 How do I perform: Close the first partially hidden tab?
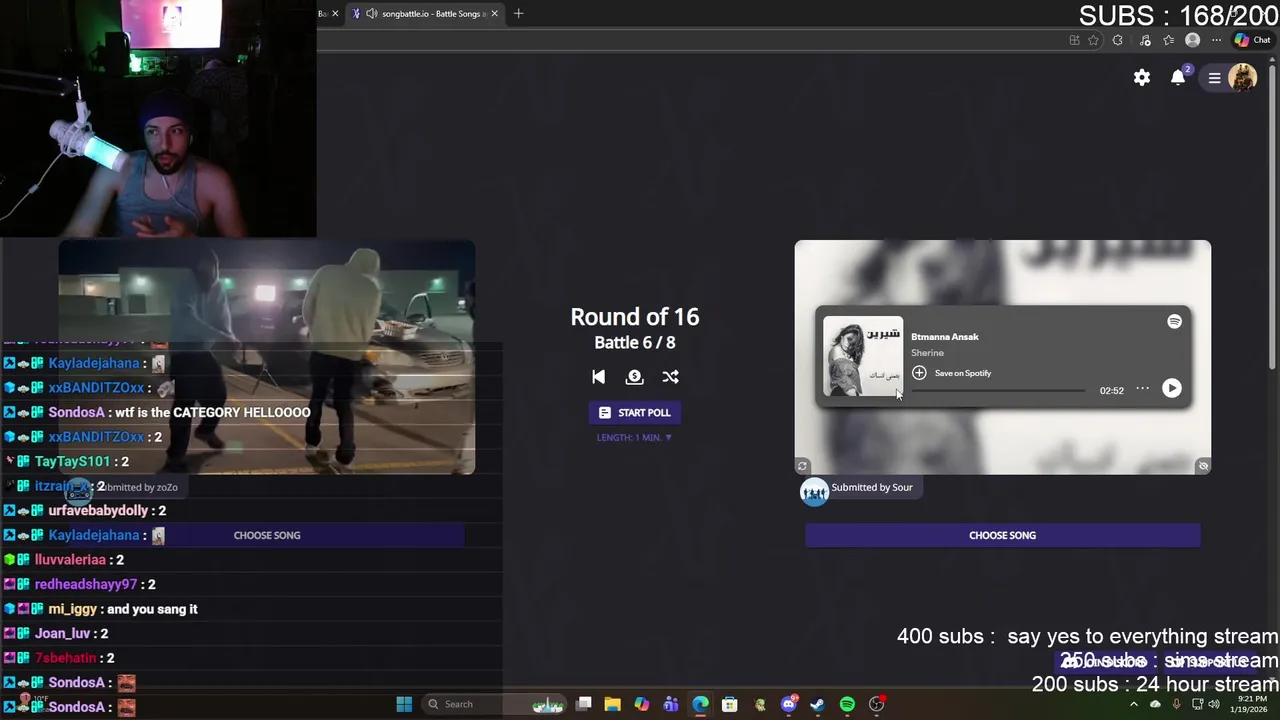[335, 14]
